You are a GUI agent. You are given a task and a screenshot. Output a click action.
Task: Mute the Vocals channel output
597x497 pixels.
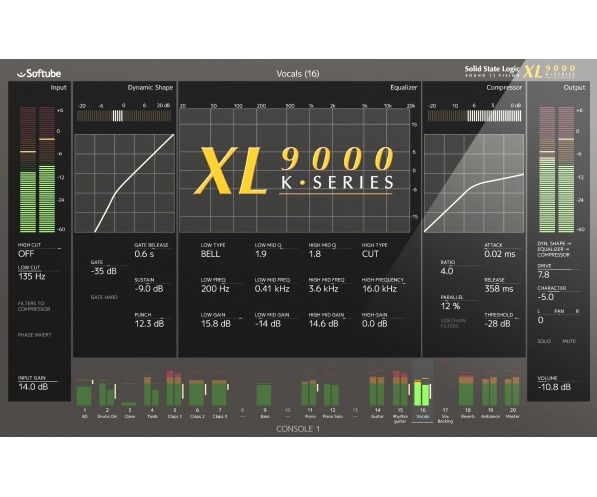pyautogui.click(x=569, y=341)
